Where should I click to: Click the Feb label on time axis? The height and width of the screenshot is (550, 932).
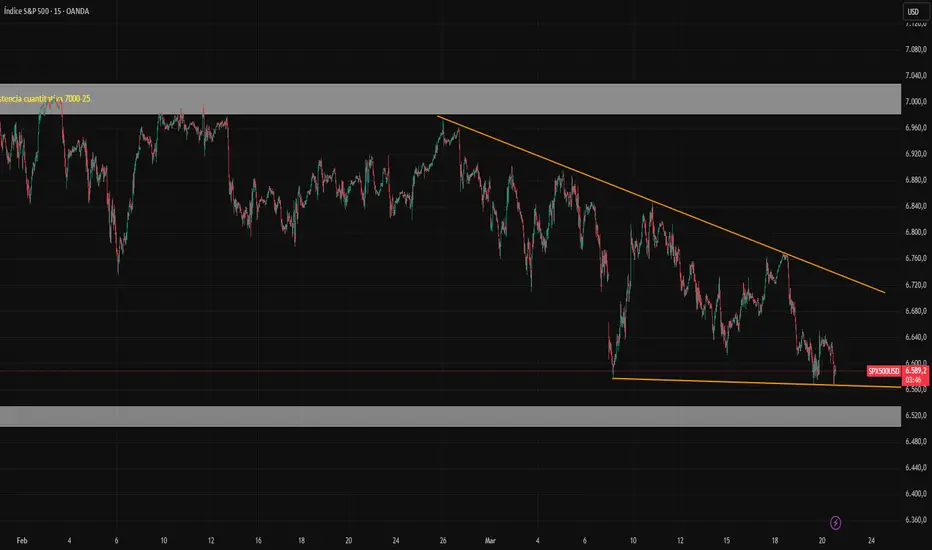pyautogui.click(x=22, y=540)
